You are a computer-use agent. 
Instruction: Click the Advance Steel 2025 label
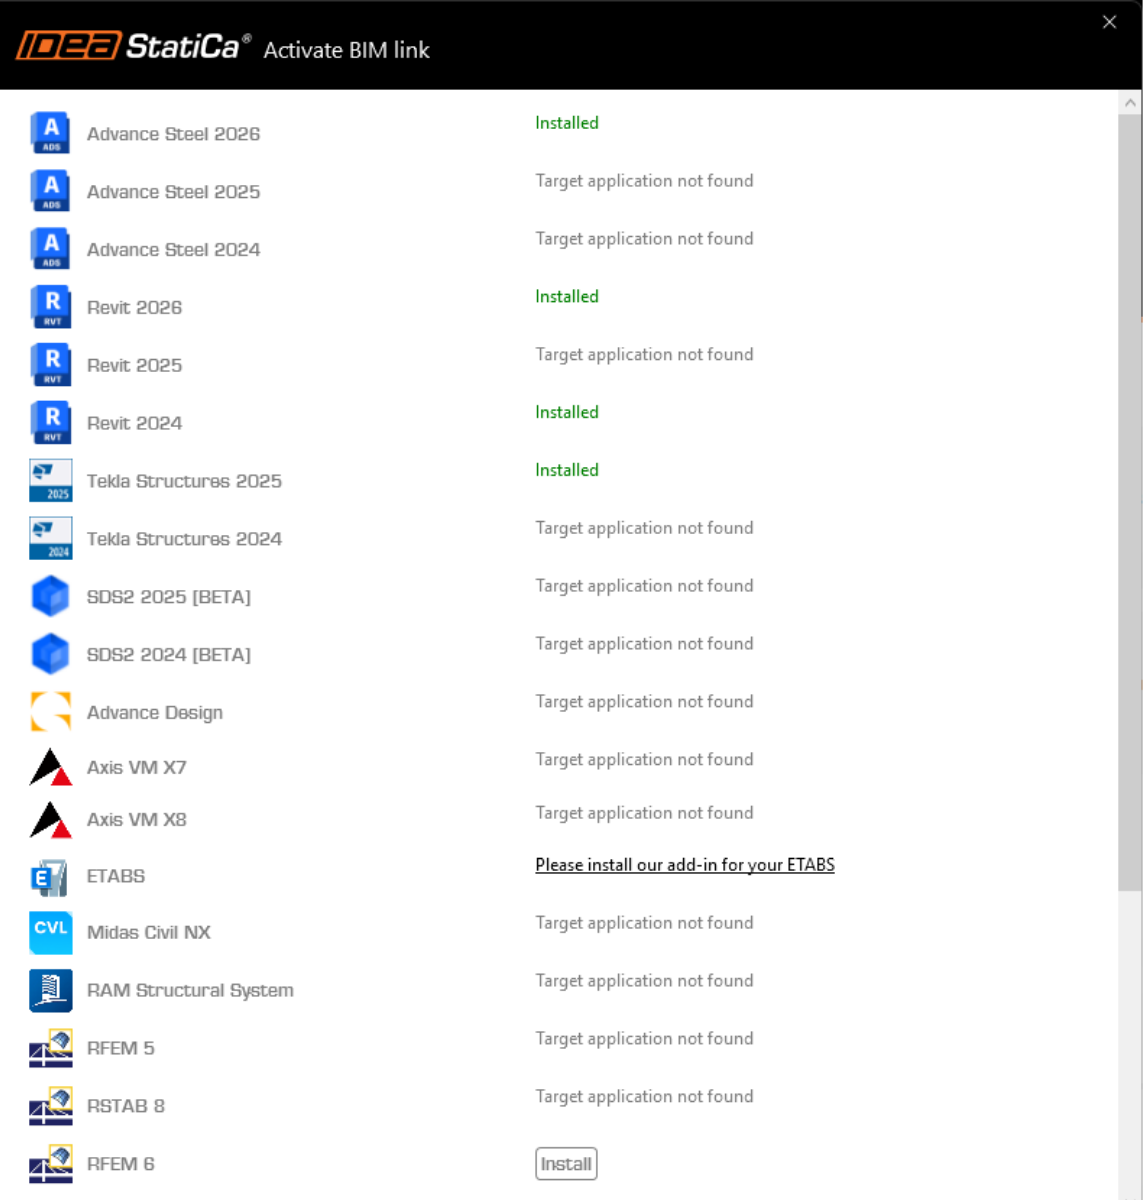pyautogui.click(x=173, y=192)
